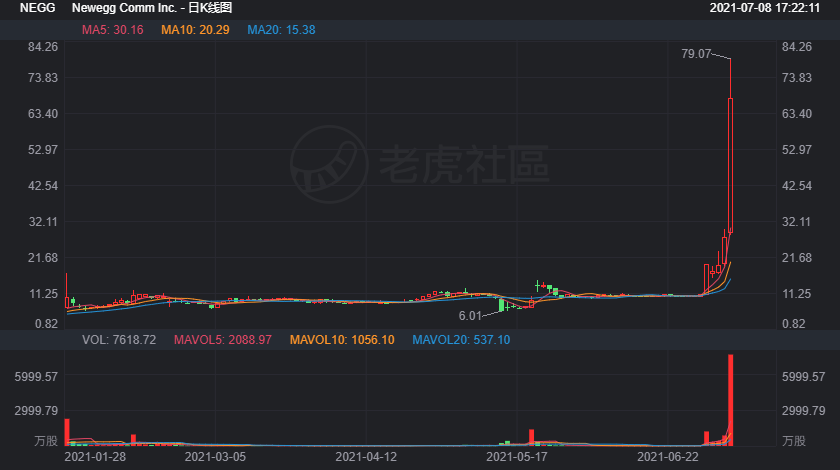Select the MA20: 15.38 indicator label
The image size is (840, 470).
281,30
